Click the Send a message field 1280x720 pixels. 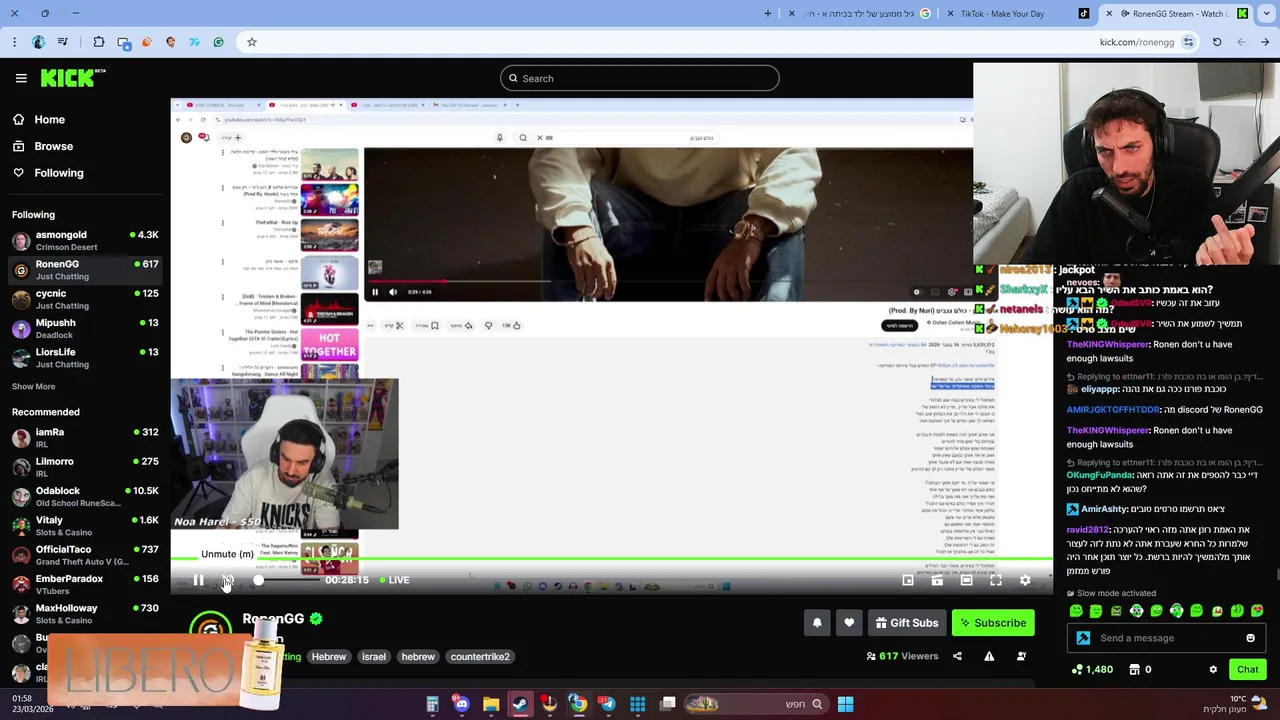pyautogui.click(x=1165, y=638)
